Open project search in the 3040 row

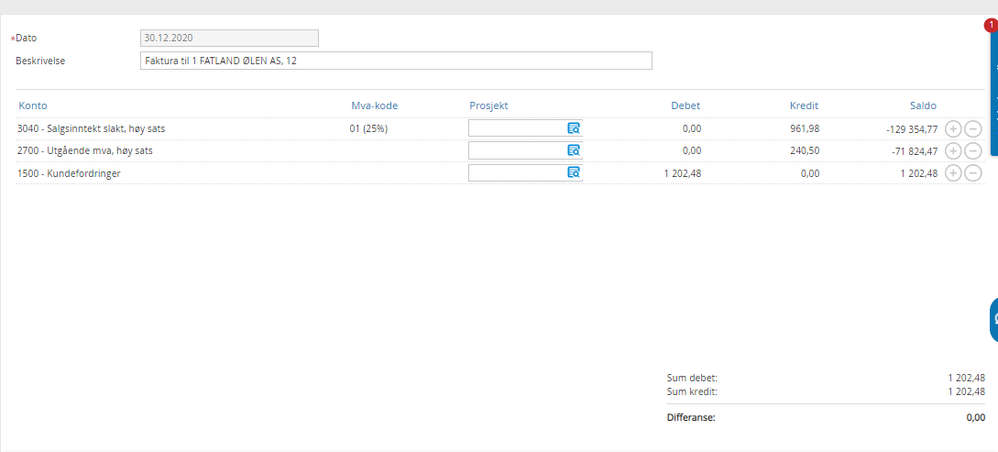coord(573,128)
